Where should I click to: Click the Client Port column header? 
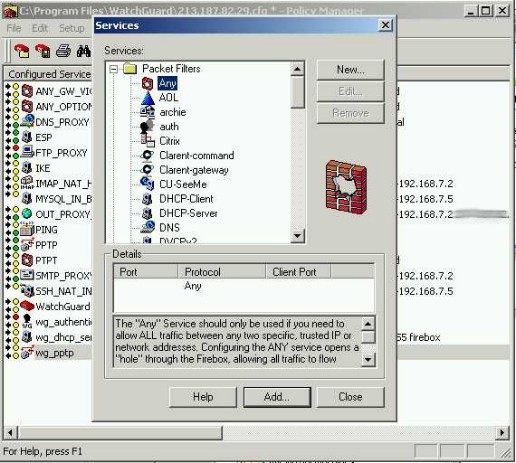tap(298, 272)
